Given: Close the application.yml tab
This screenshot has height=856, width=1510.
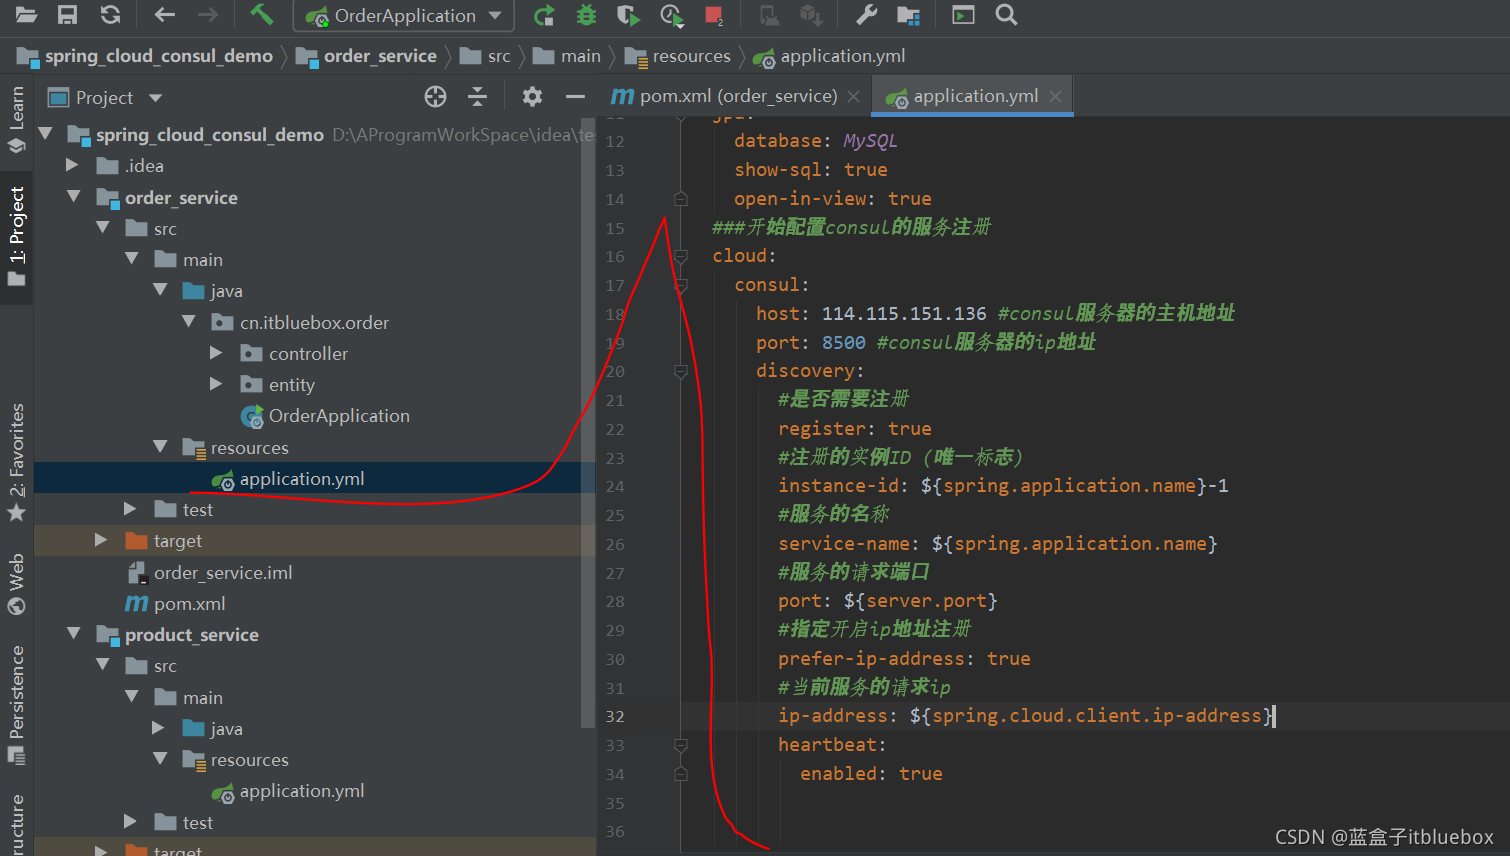Looking at the screenshot, I should [x=1055, y=97].
